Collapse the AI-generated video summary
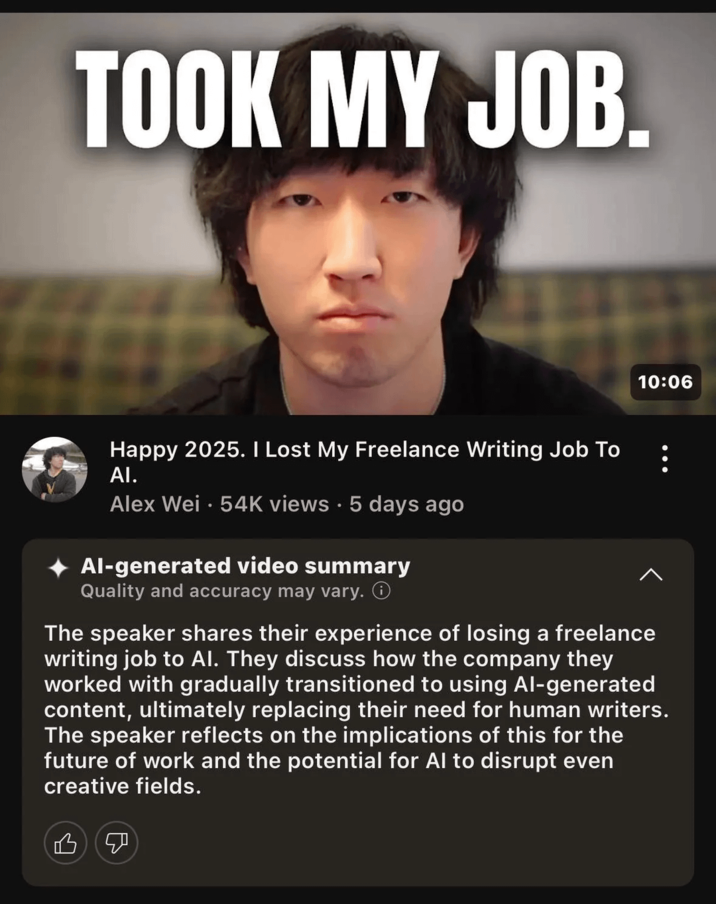Screen dimensions: 716x904 point(651,574)
